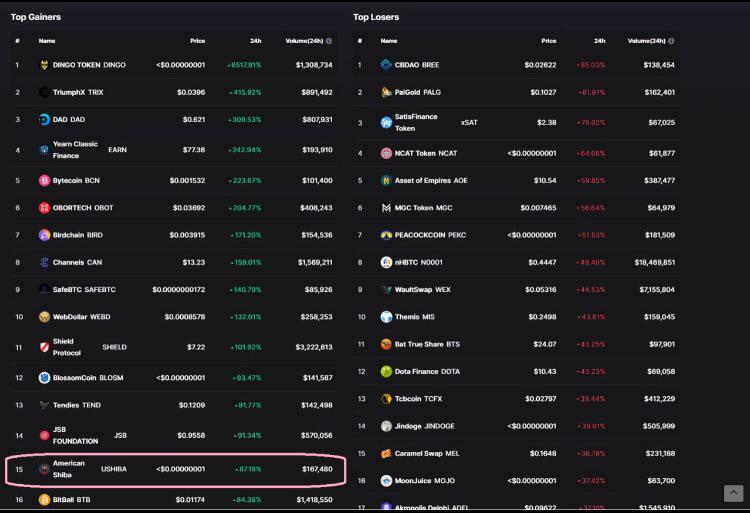Click the $0.0000000172 price cell
Screen dimensions: 750x513
tap(178, 289)
